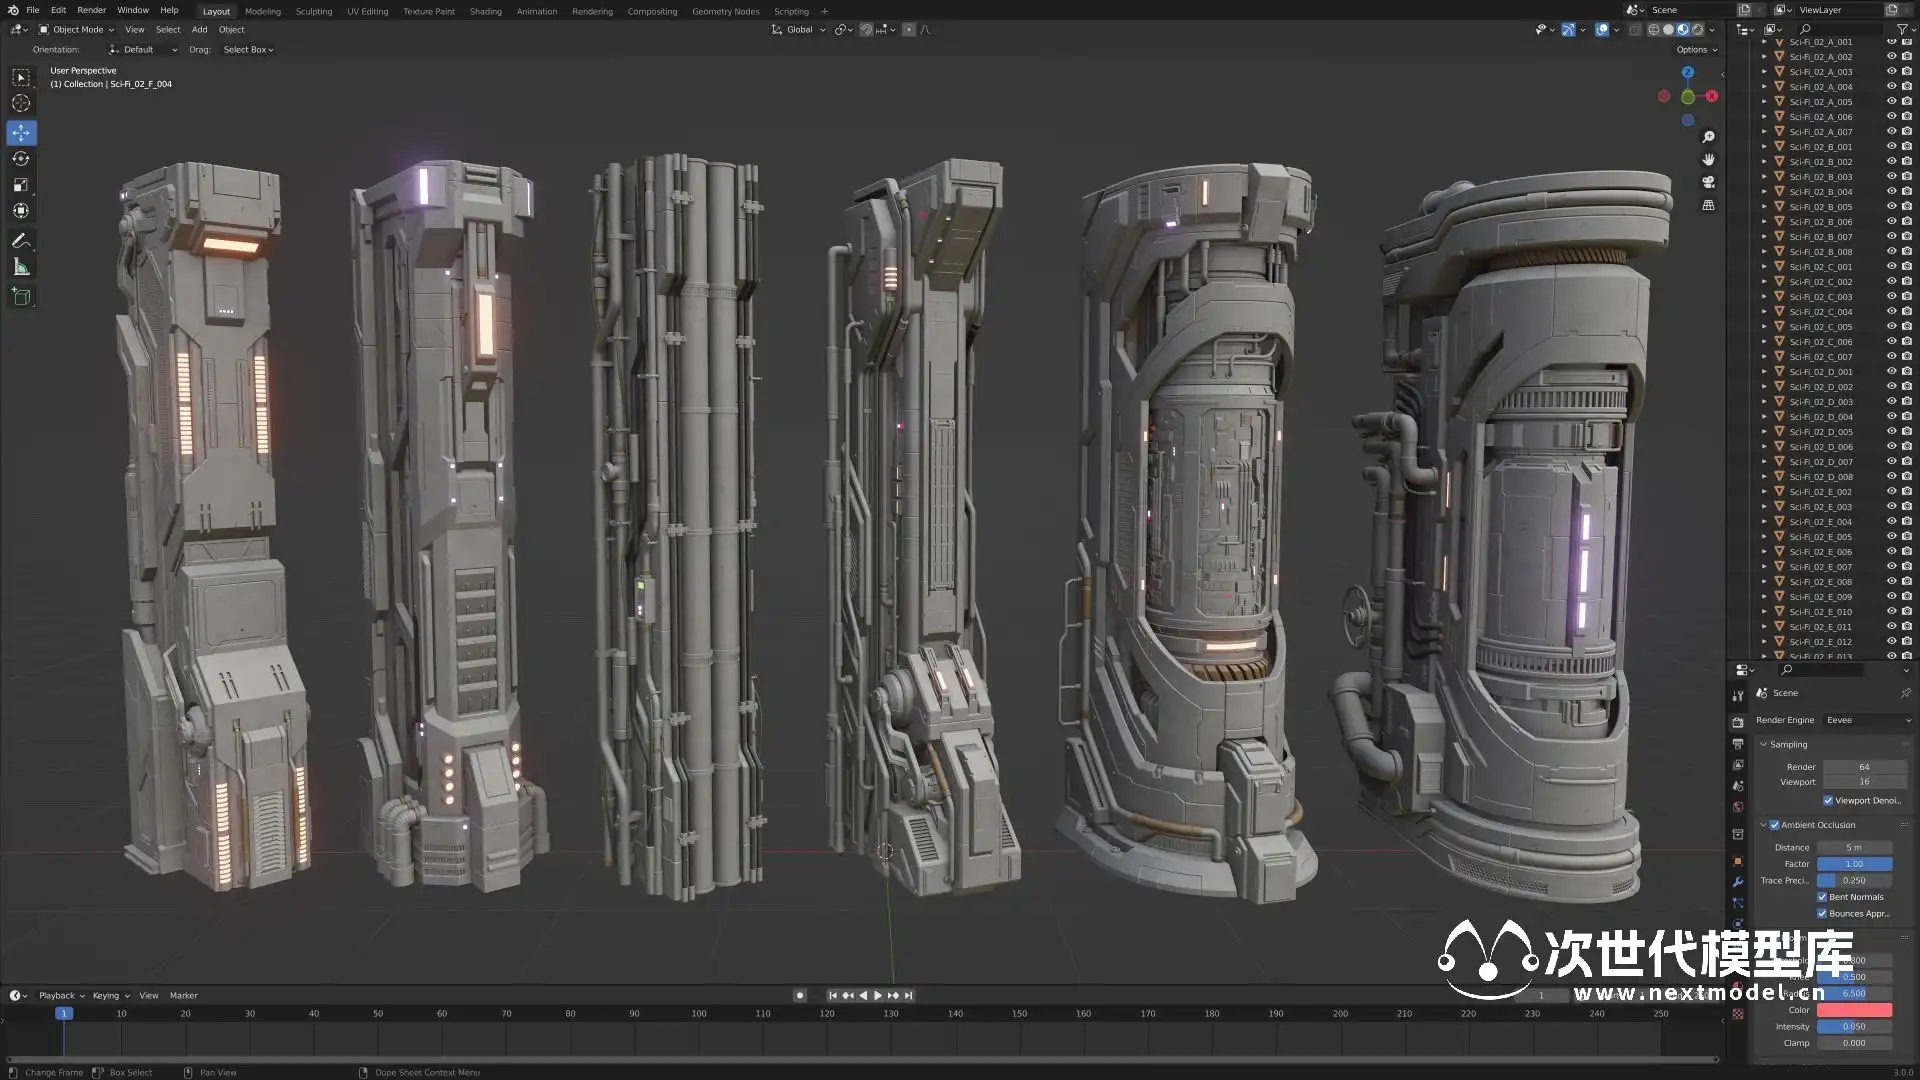Select the Add Cube tool

tap(21, 296)
